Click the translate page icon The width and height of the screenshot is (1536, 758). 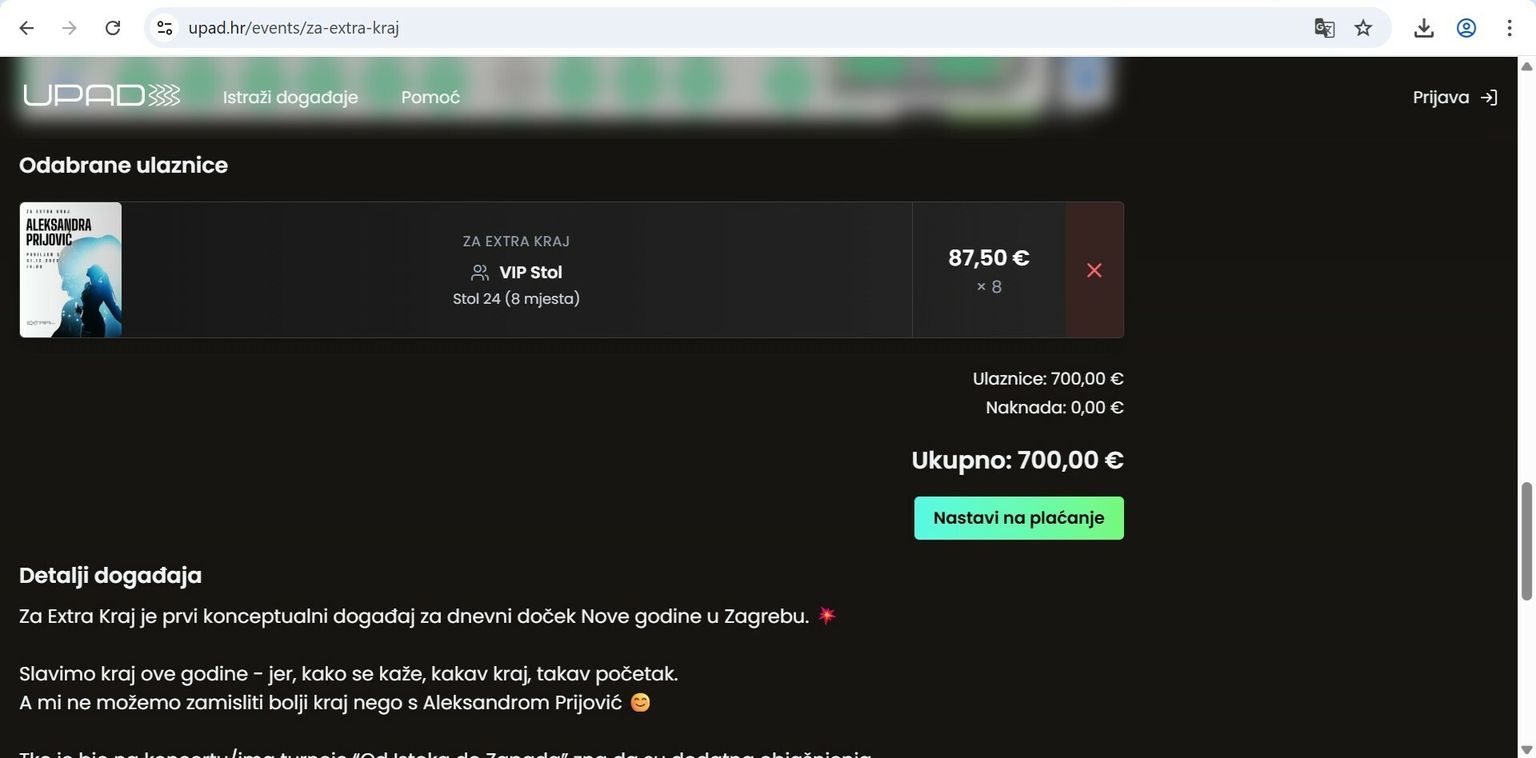click(1324, 28)
